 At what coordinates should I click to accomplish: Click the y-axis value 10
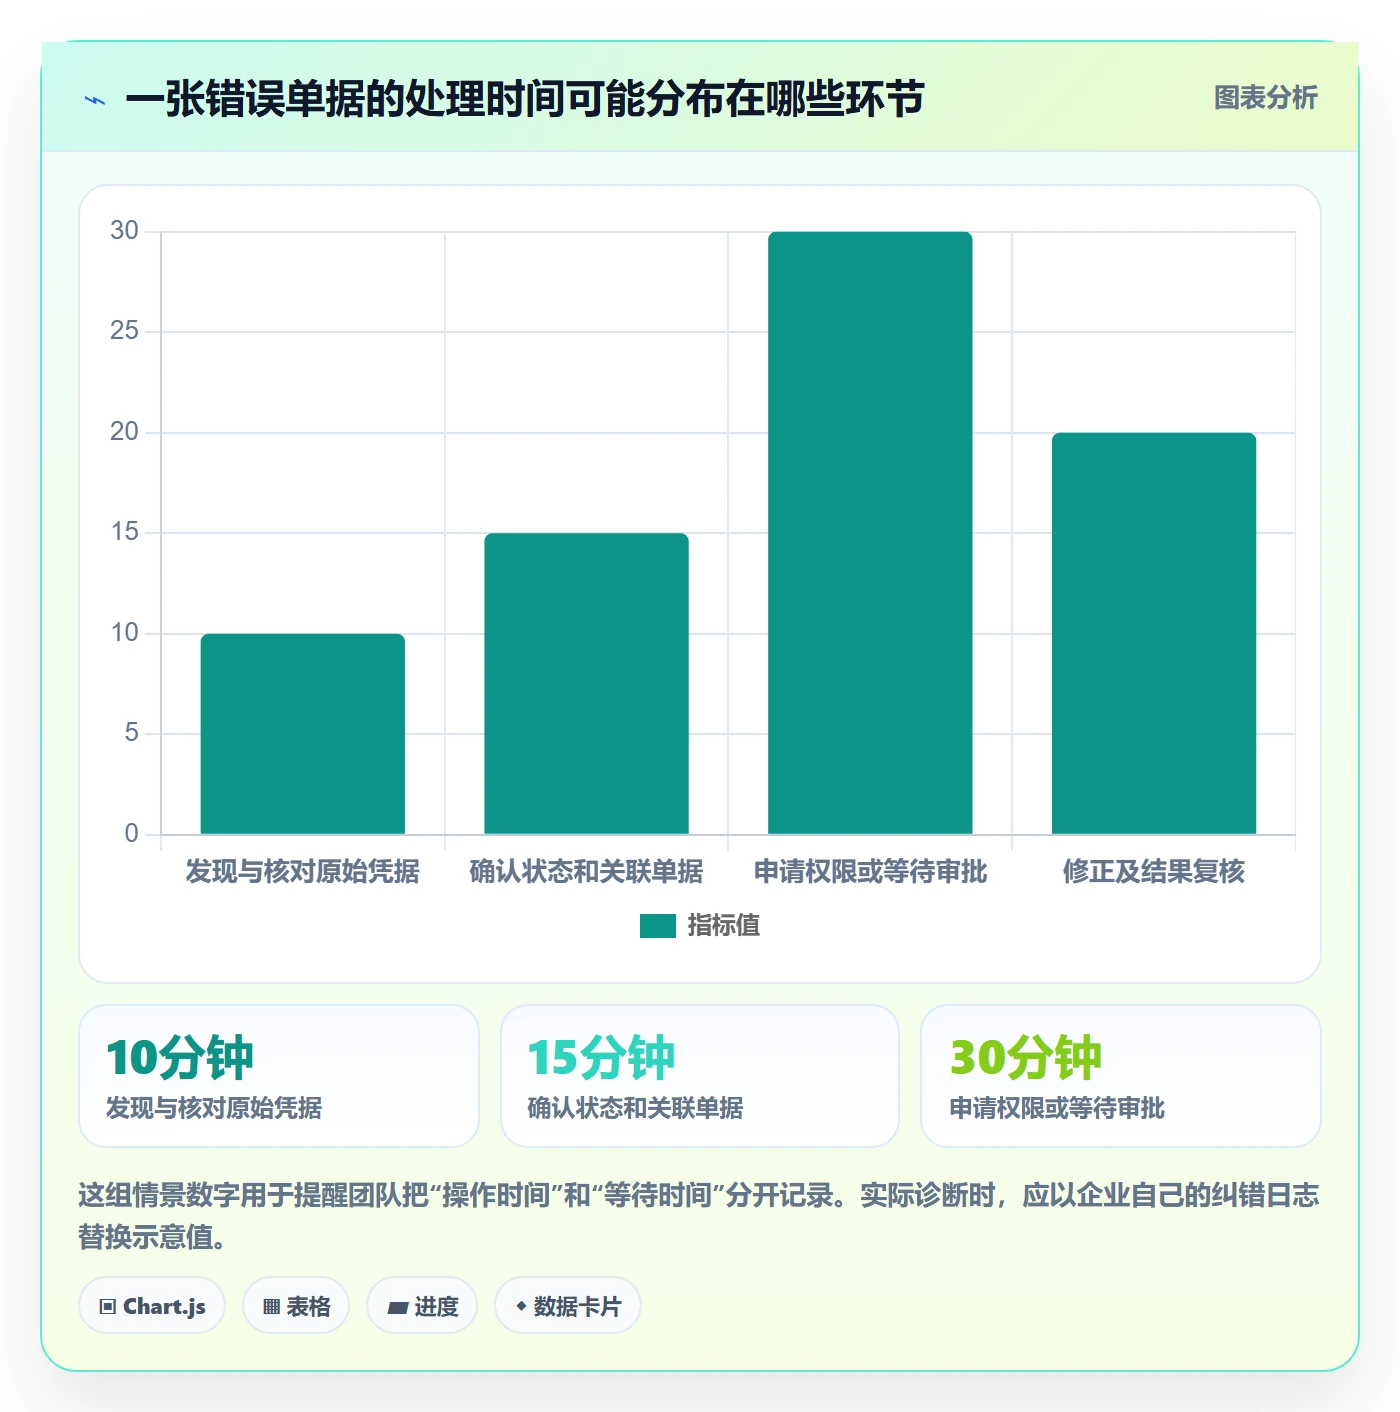[124, 633]
